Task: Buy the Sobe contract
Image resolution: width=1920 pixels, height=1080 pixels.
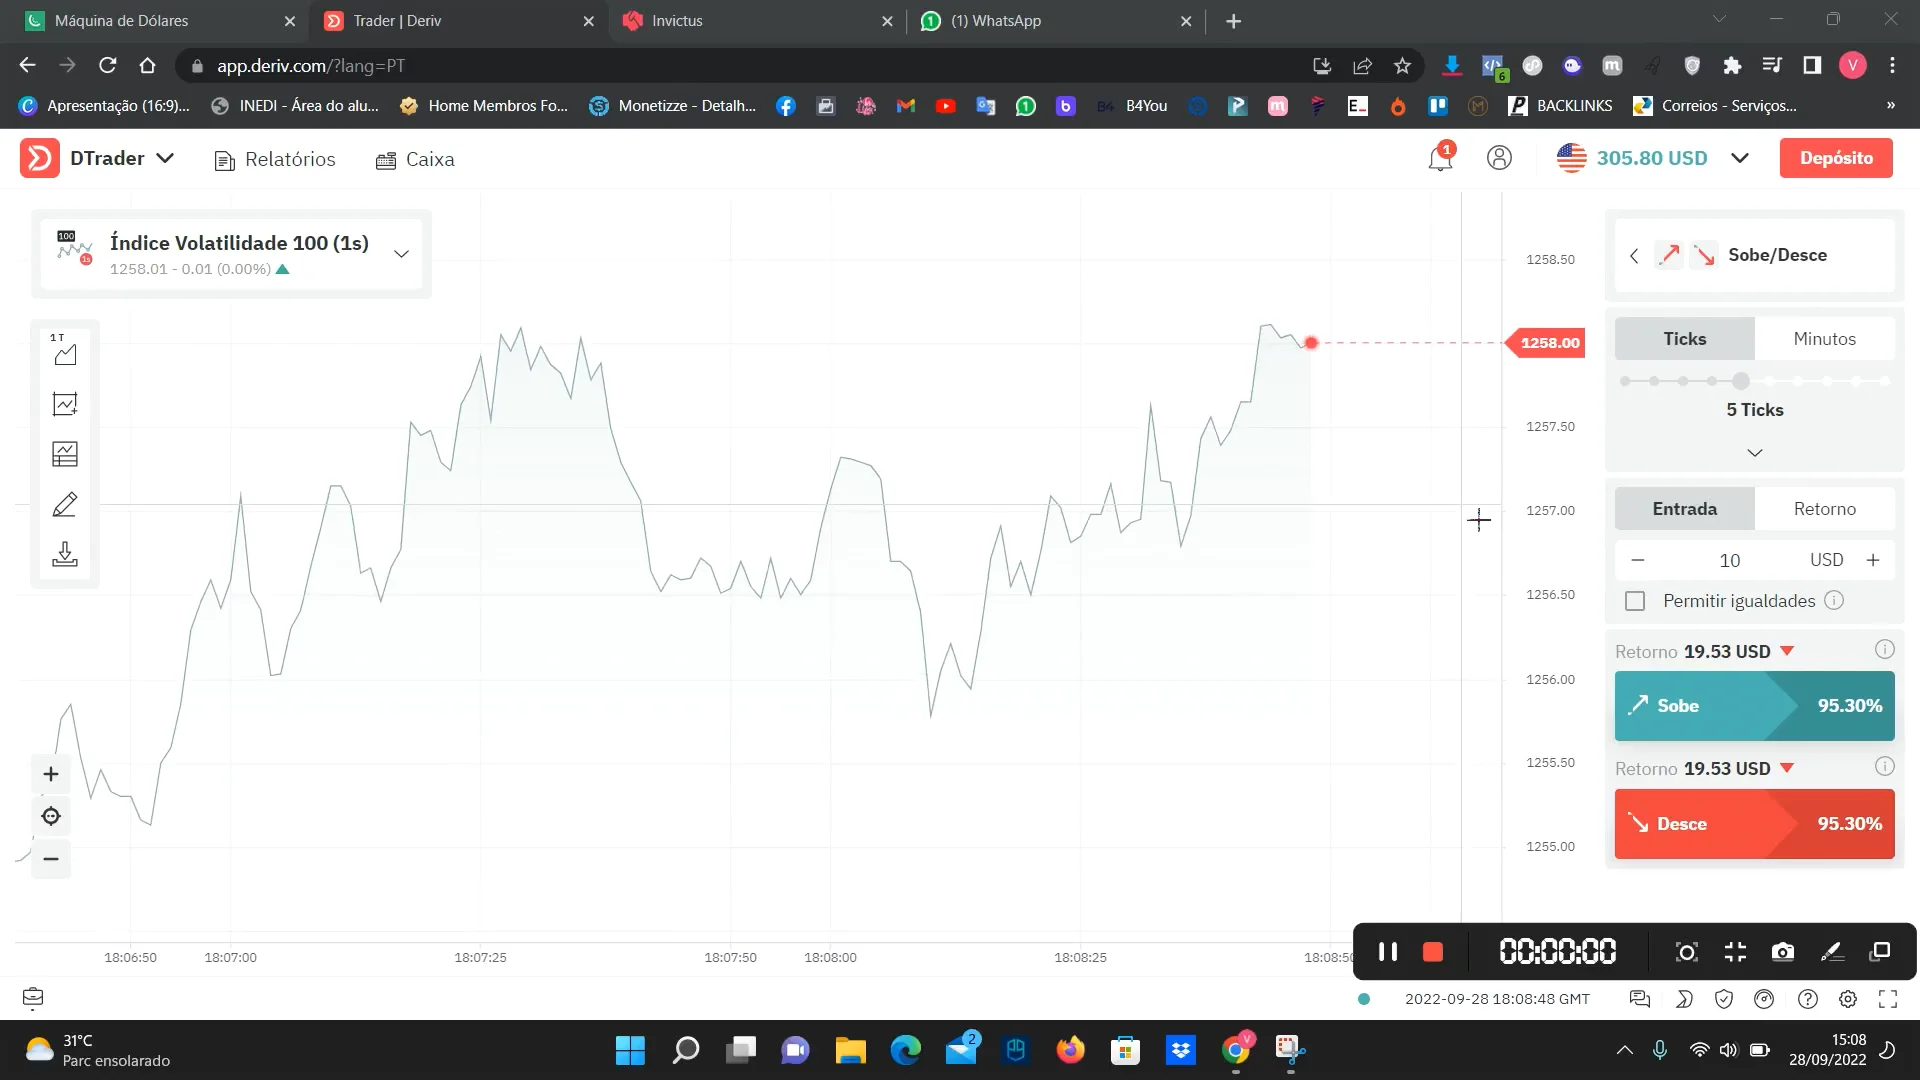Action: [1755, 706]
